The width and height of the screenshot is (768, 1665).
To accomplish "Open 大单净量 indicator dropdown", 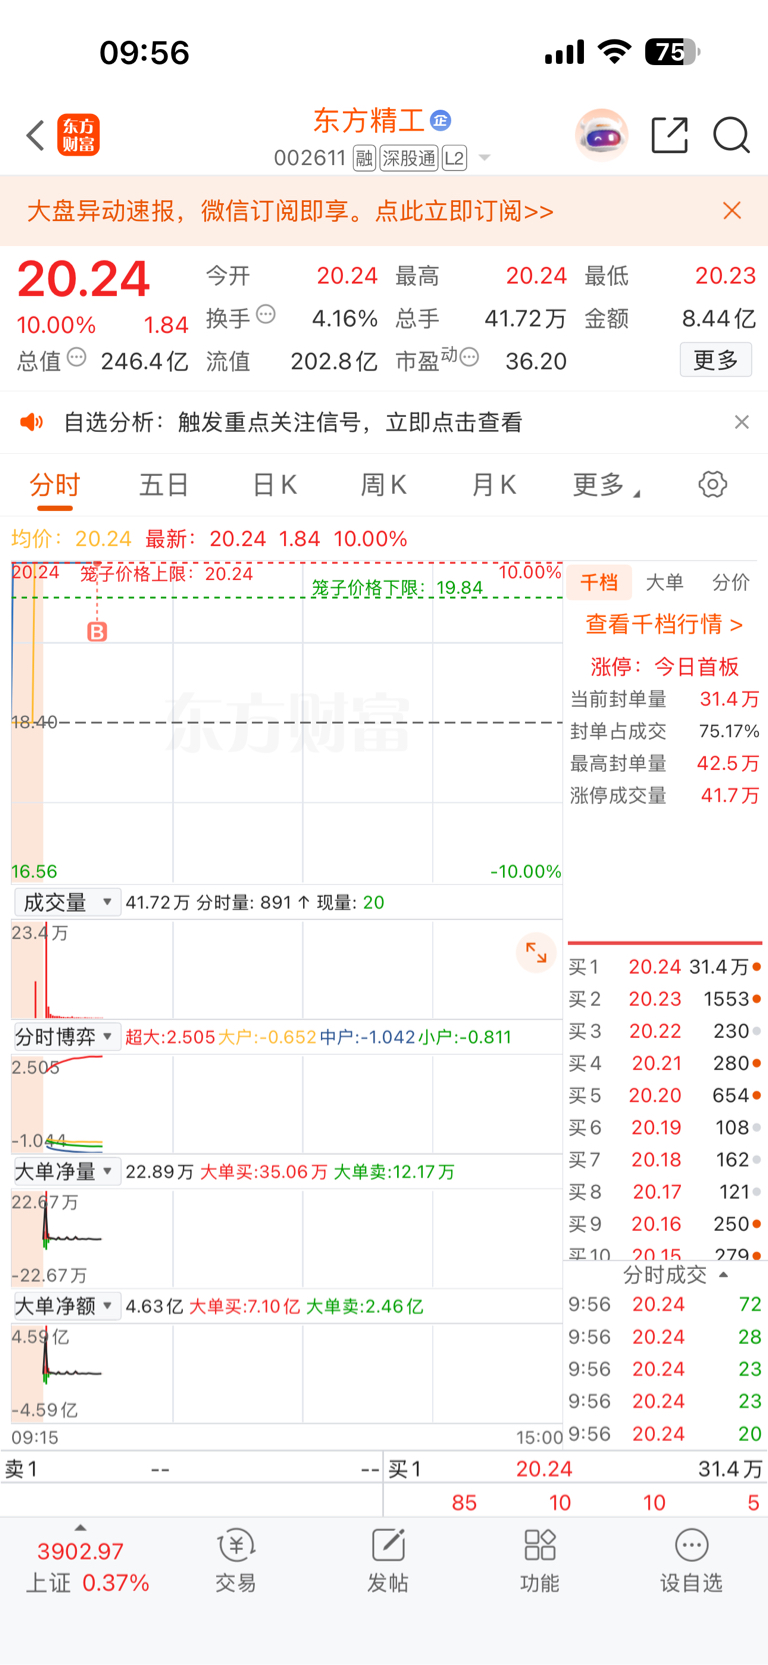I will click(x=66, y=1171).
